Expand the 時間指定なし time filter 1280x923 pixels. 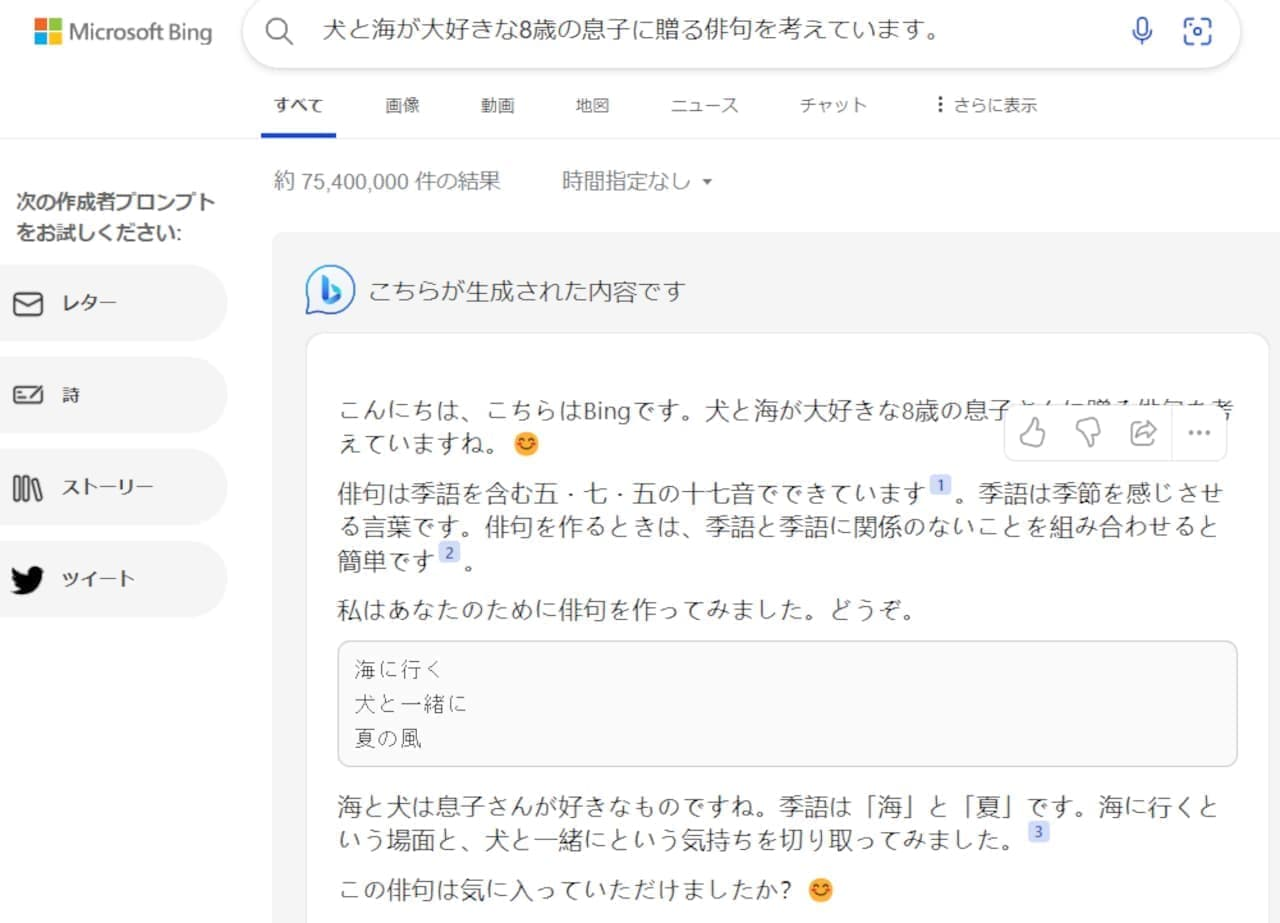point(637,182)
